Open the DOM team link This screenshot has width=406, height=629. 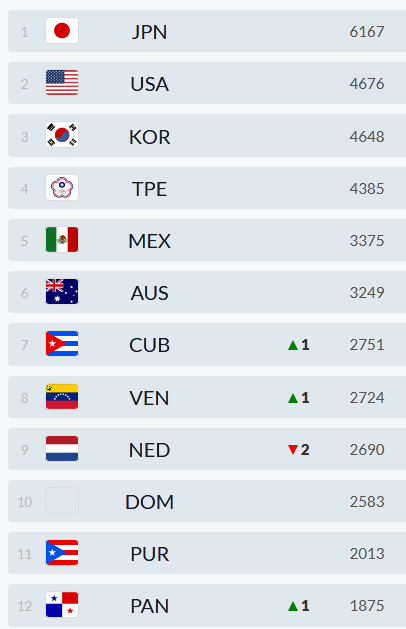click(149, 502)
